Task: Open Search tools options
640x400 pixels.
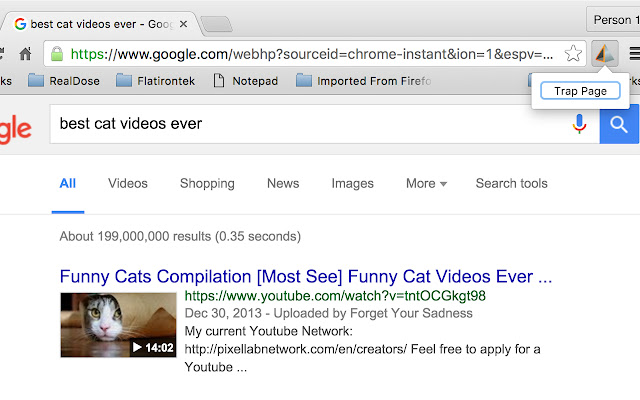Action: click(x=511, y=183)
